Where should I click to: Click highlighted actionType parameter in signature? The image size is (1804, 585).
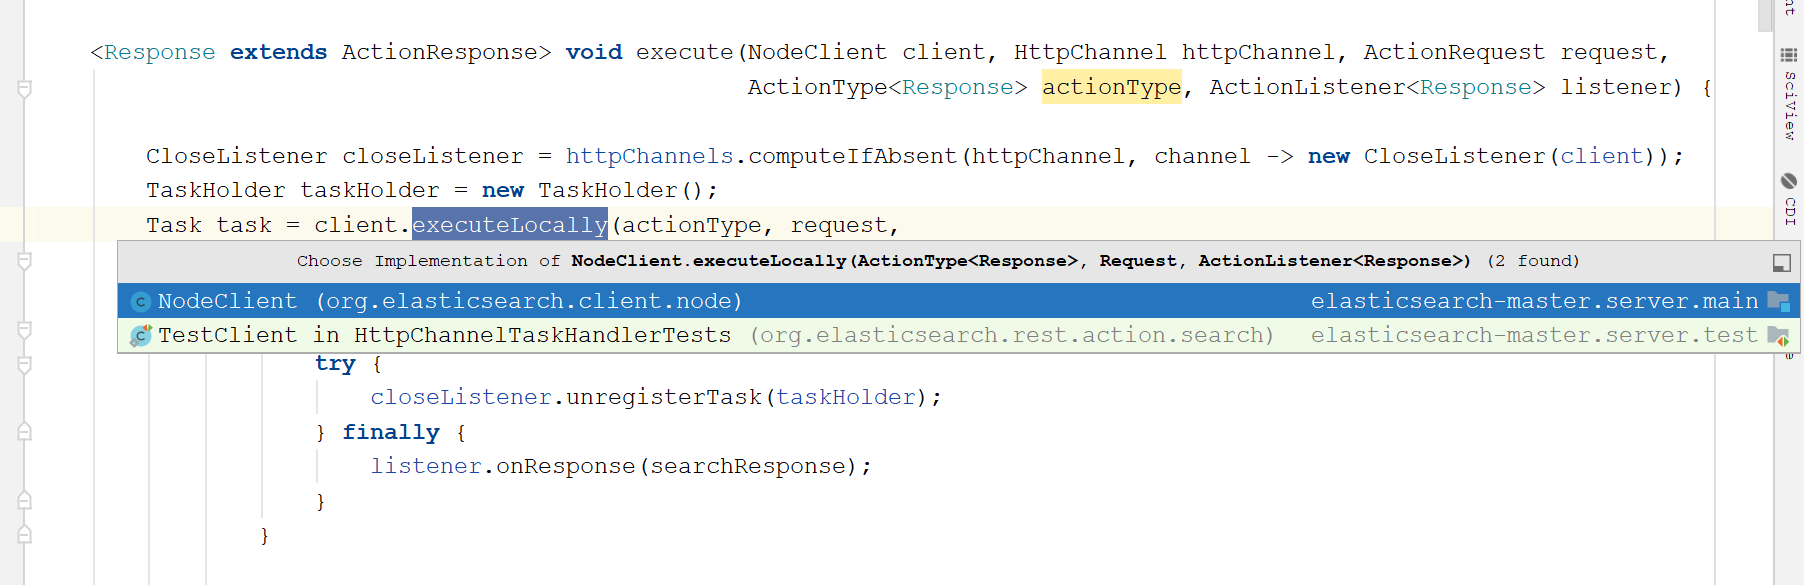click(1111, 87)
